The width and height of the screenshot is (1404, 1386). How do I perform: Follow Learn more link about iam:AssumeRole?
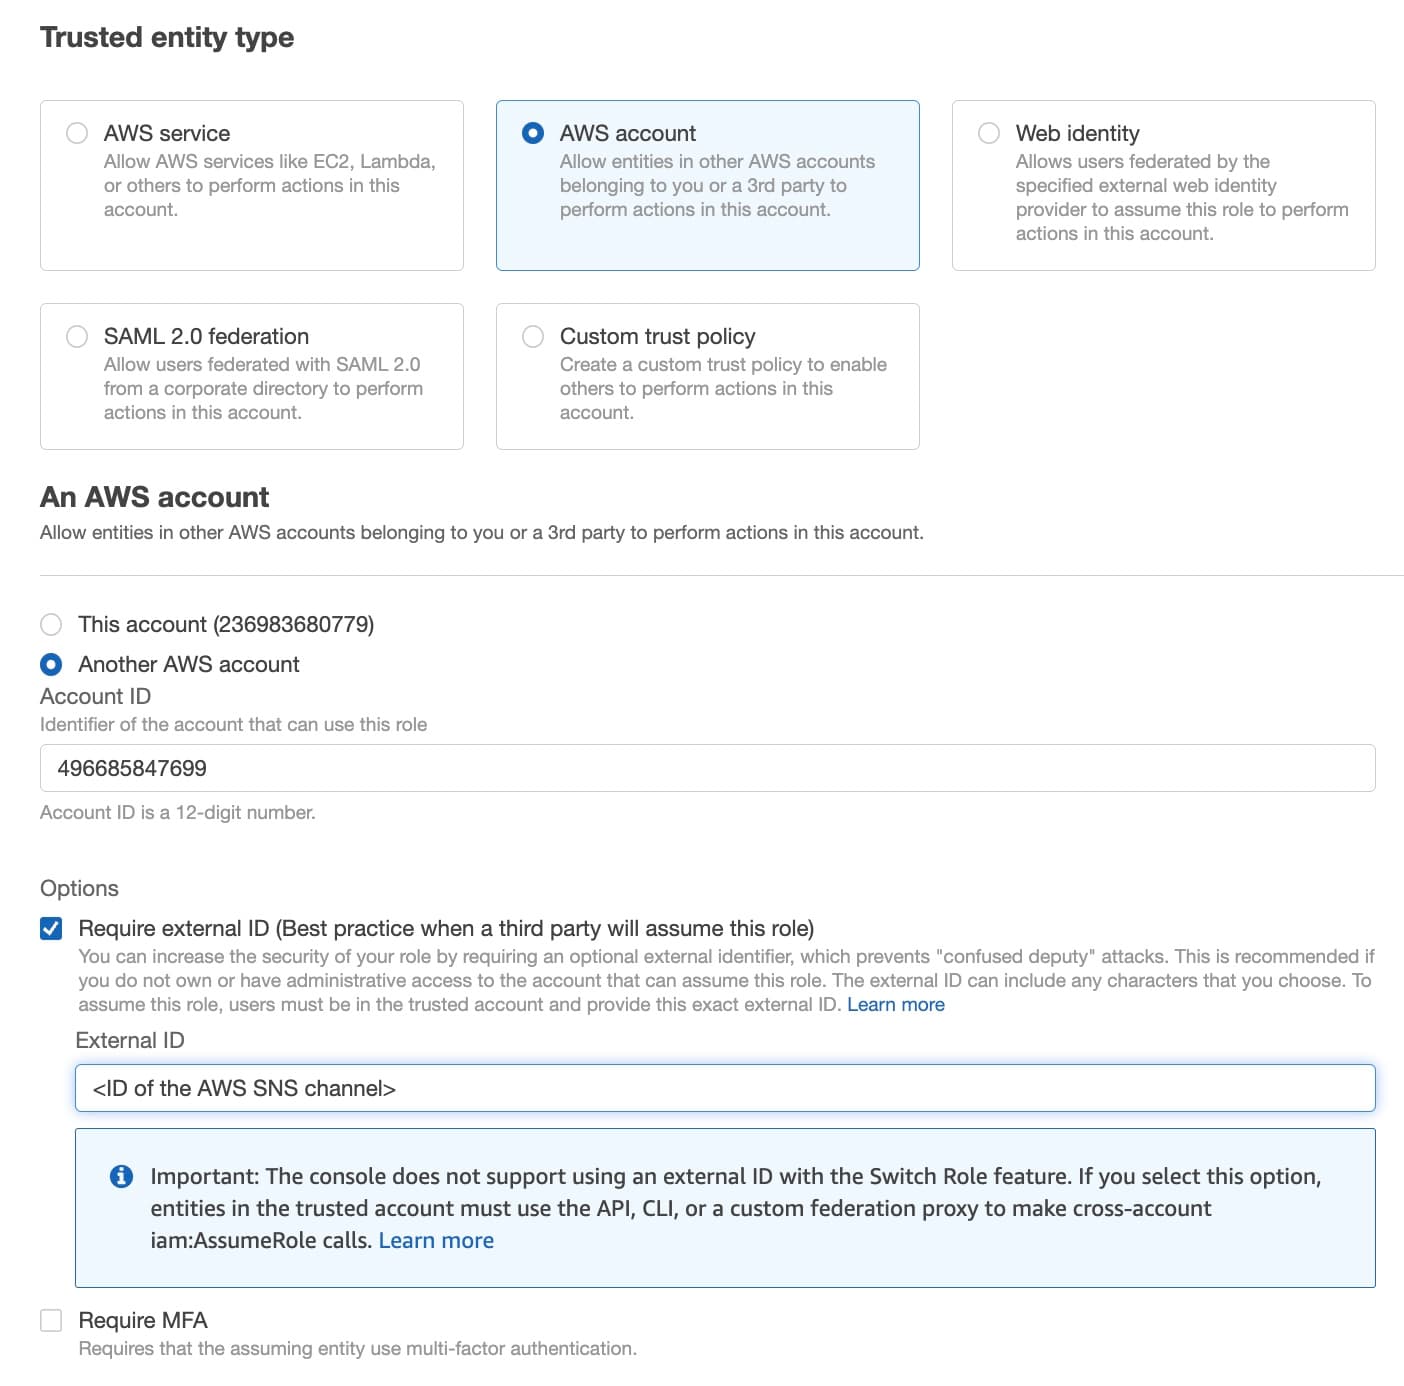tap(436, 1240)
